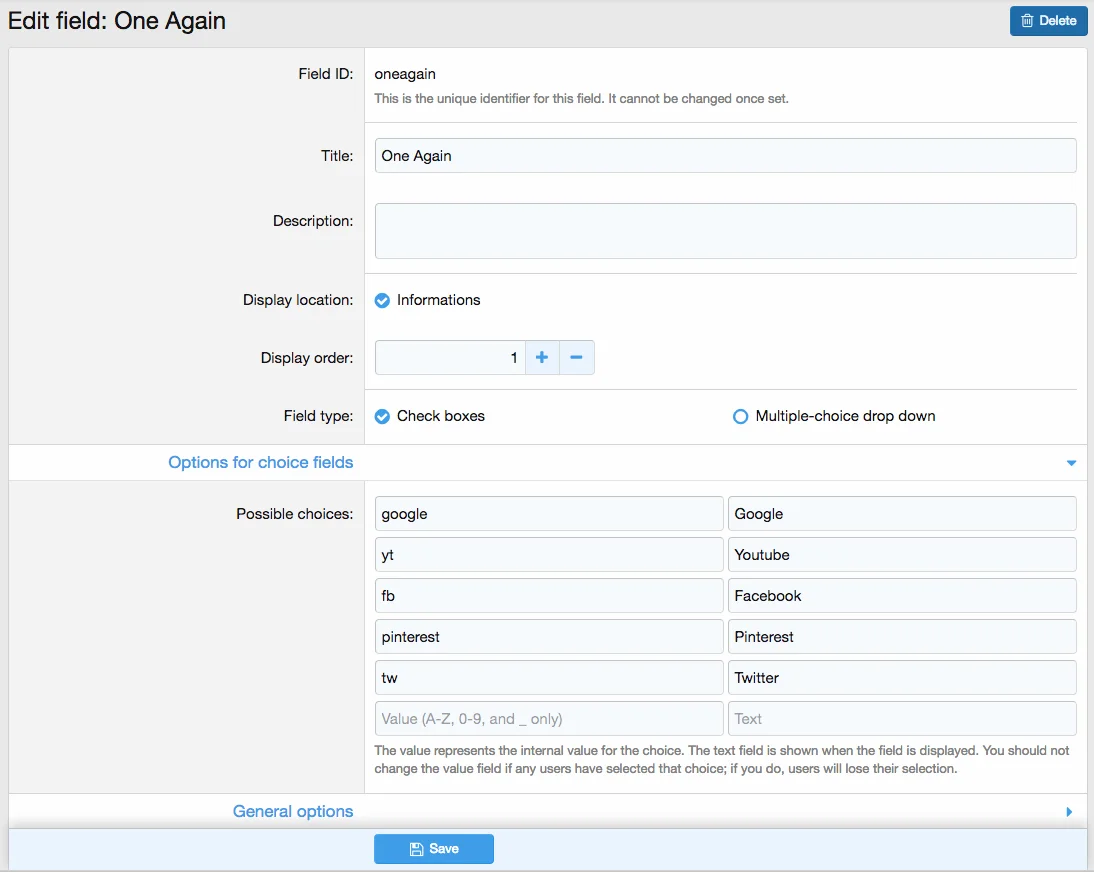Decrease display order with minus icon
The image size is (1094, 872).
(x=576, y=358)
